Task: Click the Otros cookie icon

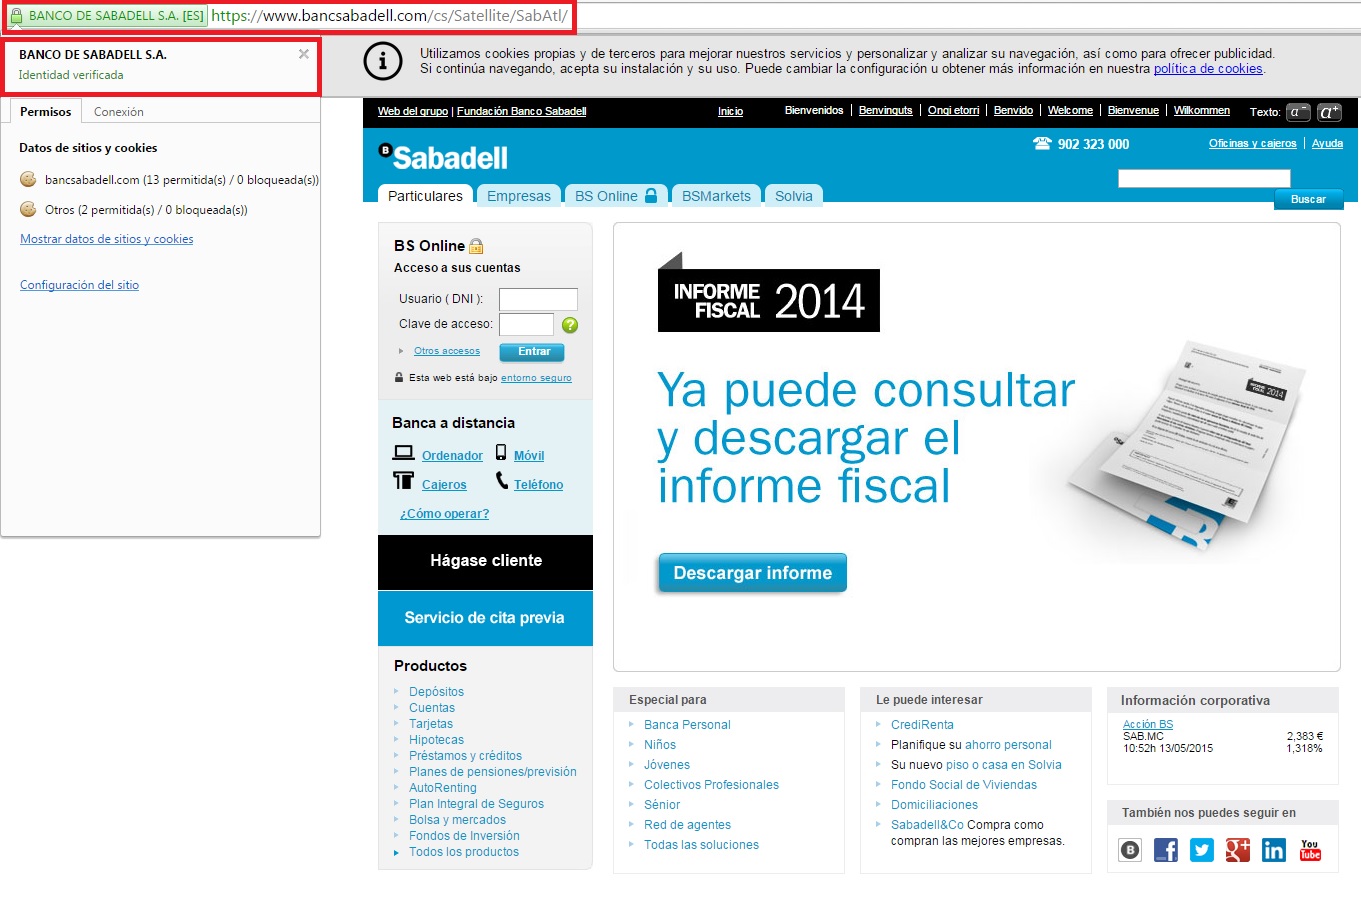Action: point(28,209)
